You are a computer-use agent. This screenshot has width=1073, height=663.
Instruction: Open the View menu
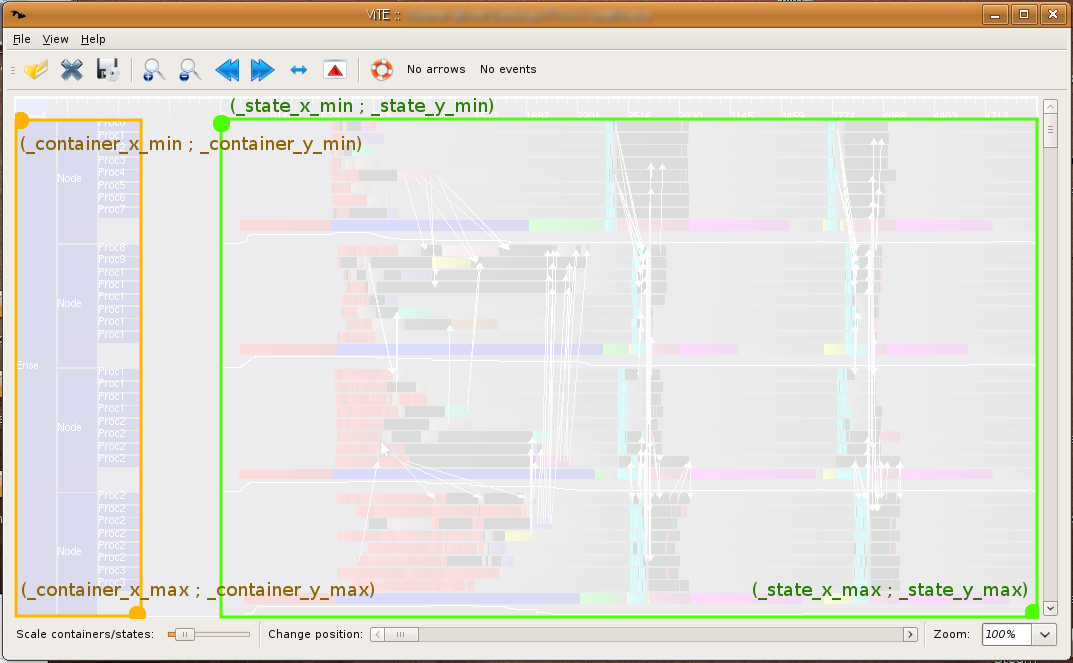(x=56, y=39)
